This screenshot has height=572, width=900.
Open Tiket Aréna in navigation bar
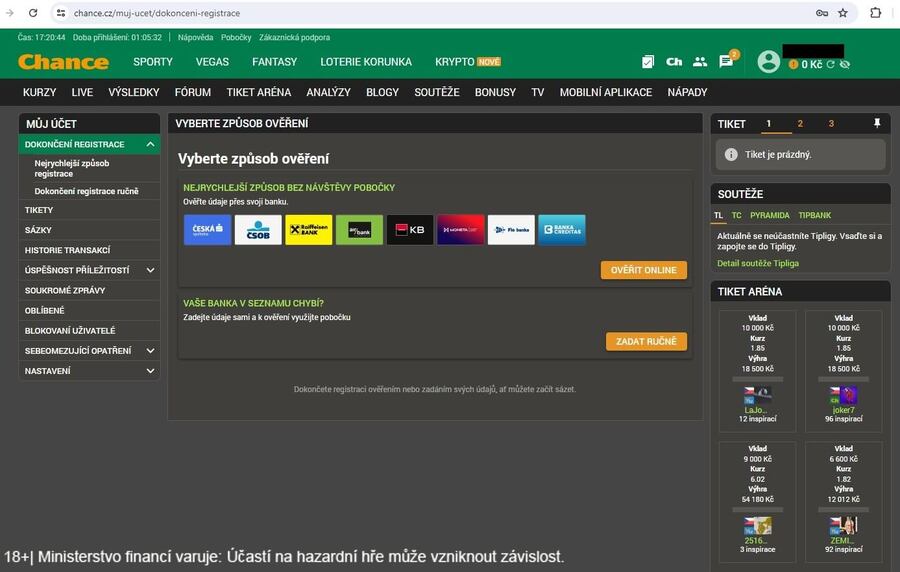coord(258,92)
